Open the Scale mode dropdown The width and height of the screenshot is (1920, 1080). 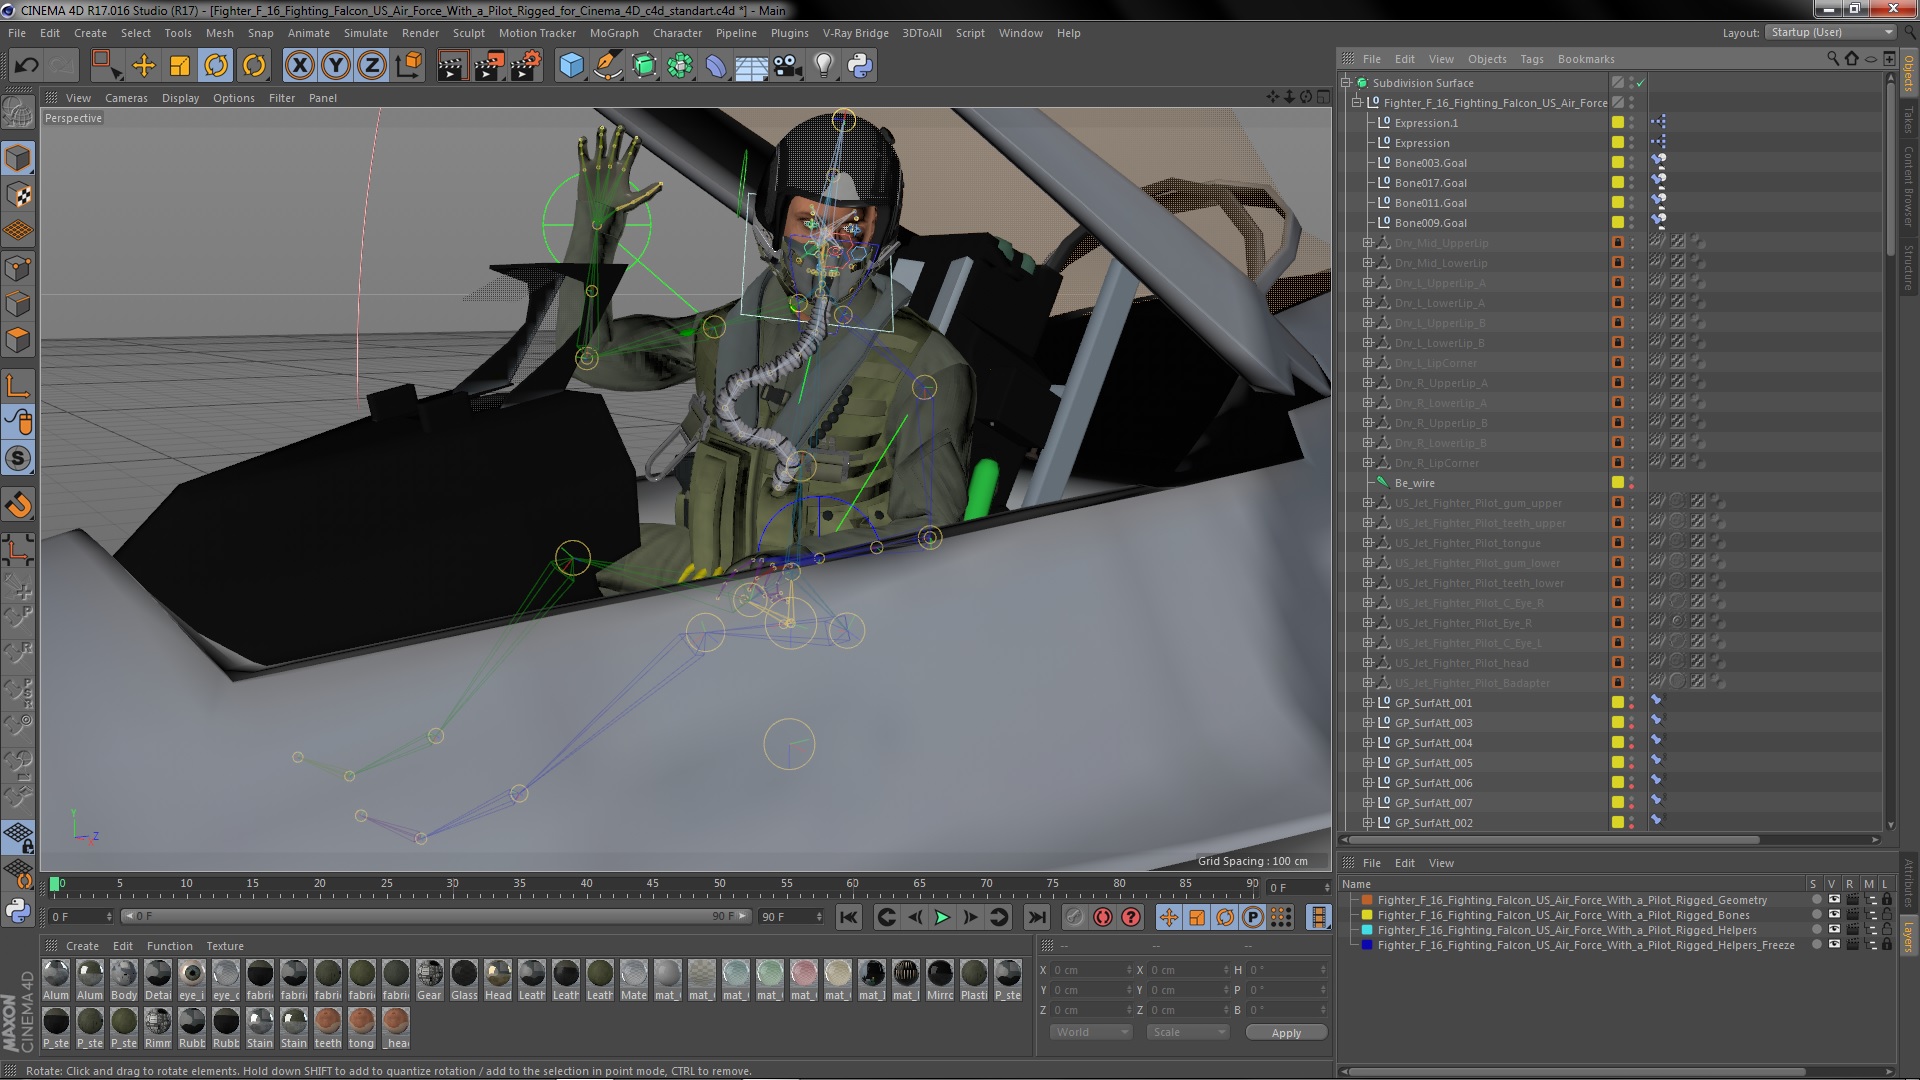tap(1186, 1032)
